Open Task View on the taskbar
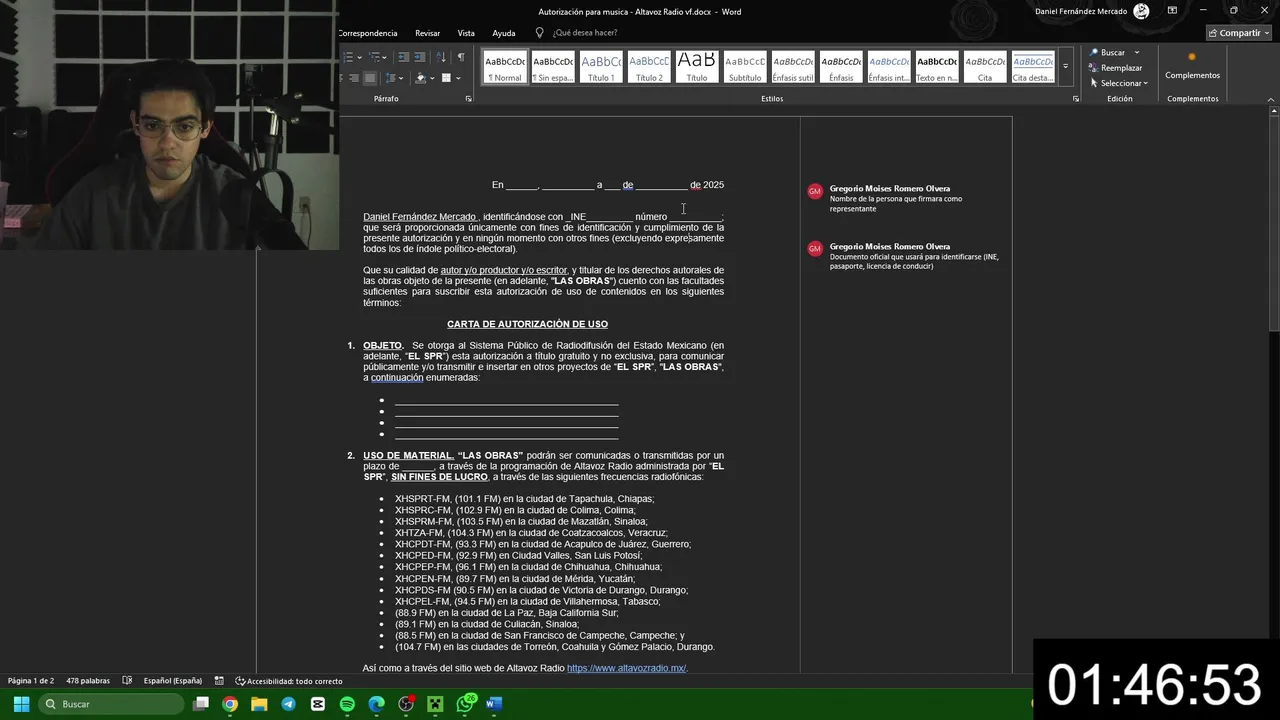 [x=201, y=704]
